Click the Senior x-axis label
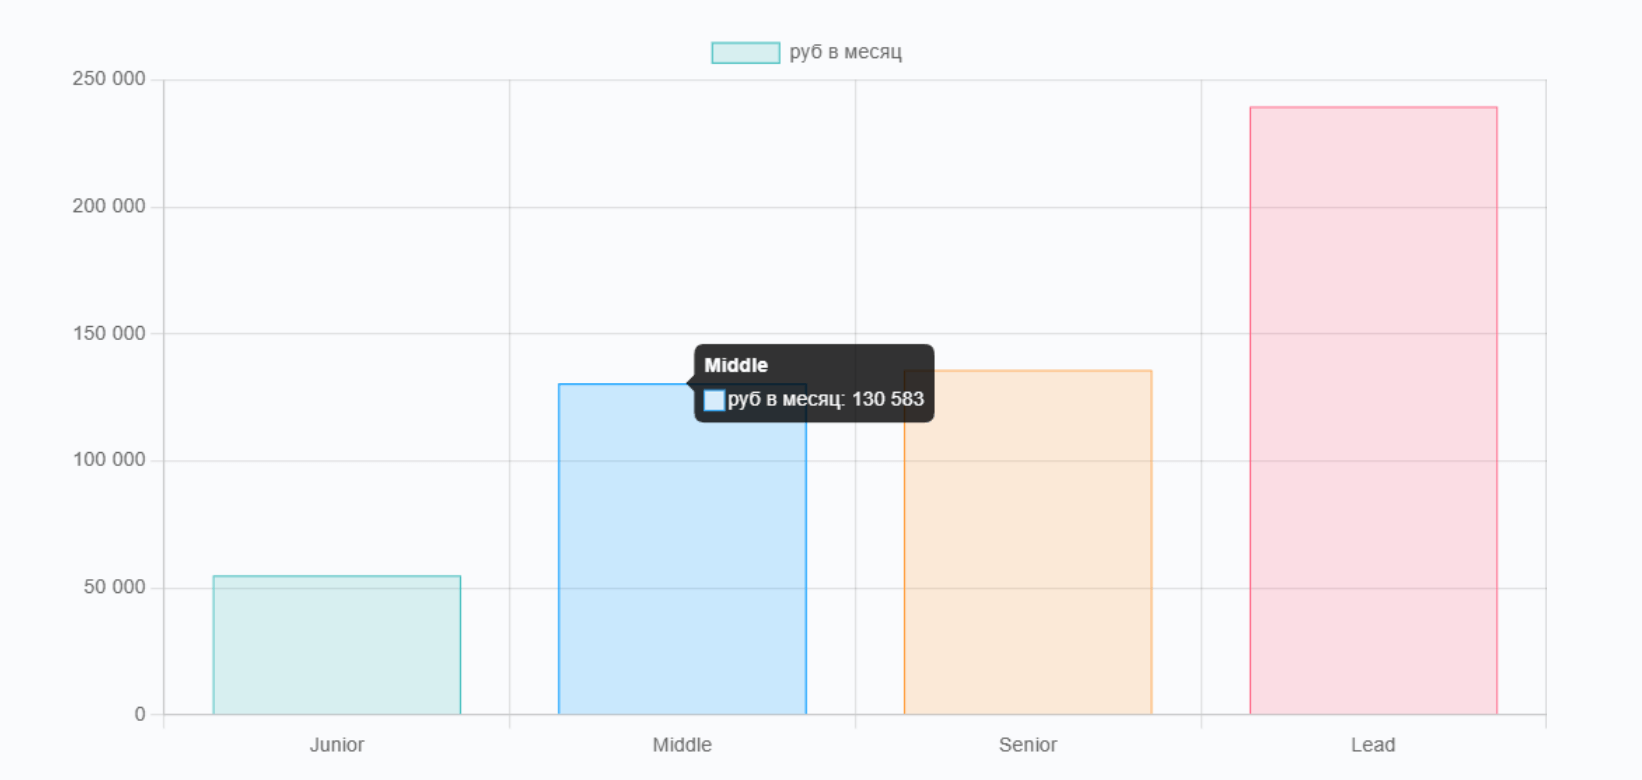Image resolution: width=1642 pixels, height=780 pixels. click(x=1028, y=745)
